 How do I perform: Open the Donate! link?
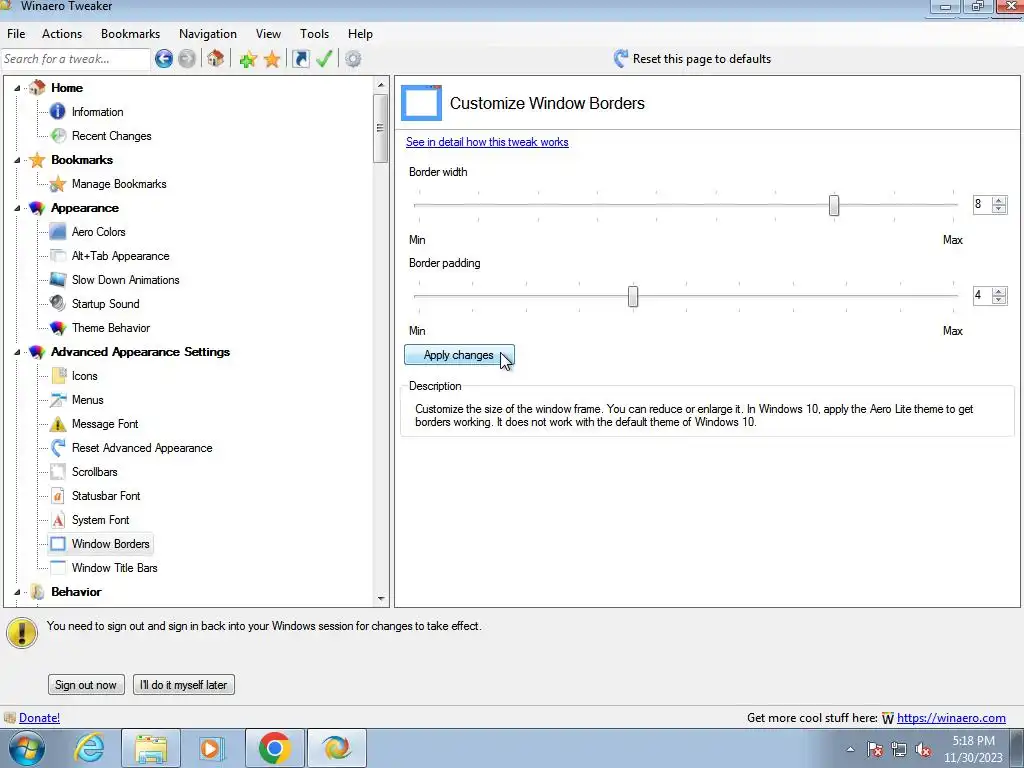pos(39,718)
